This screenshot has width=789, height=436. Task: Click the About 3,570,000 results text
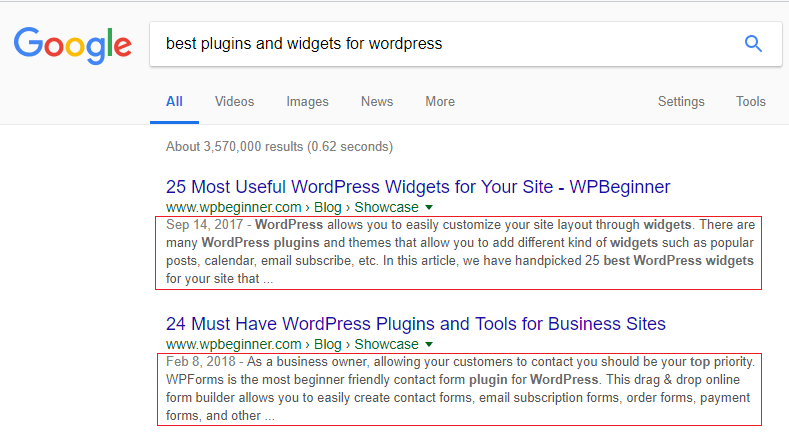tap(279, 147)
